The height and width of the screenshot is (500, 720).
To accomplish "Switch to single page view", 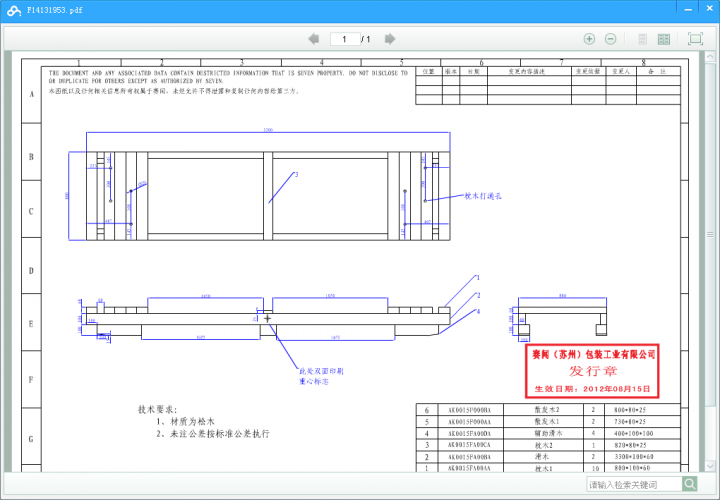I will pos(643,39).
